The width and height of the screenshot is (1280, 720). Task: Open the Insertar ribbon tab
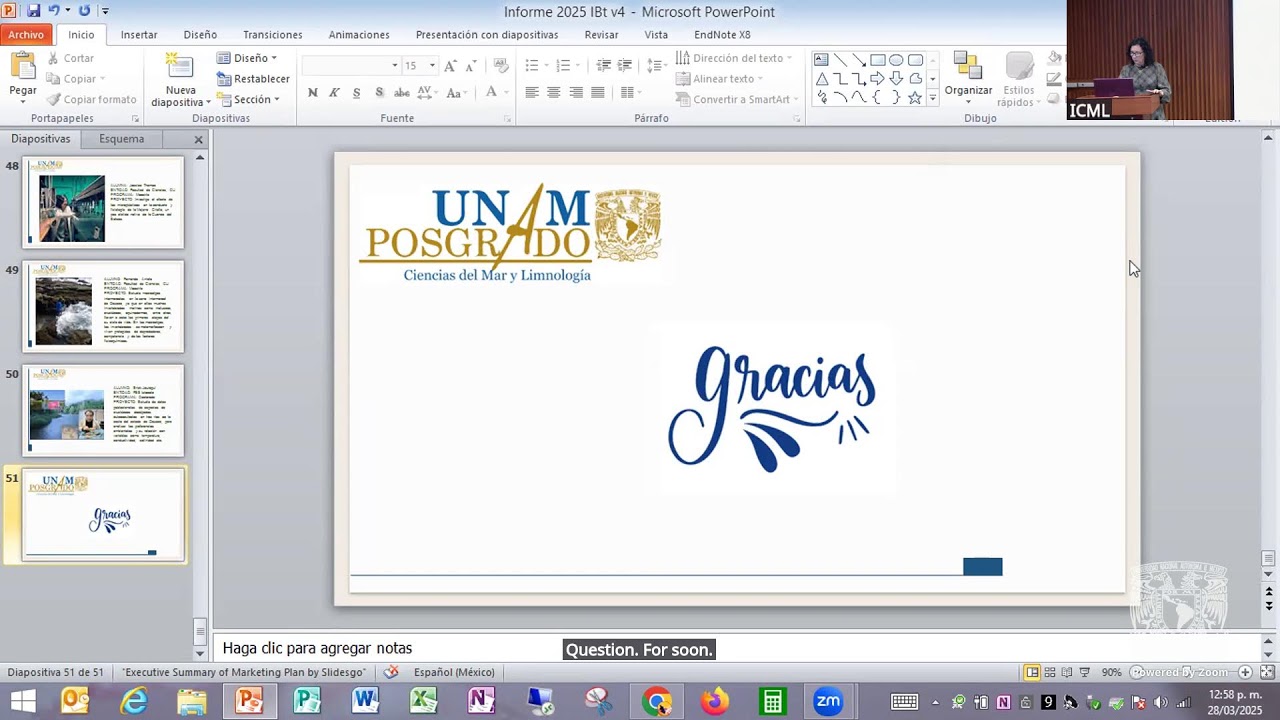(x=139, y=34)
